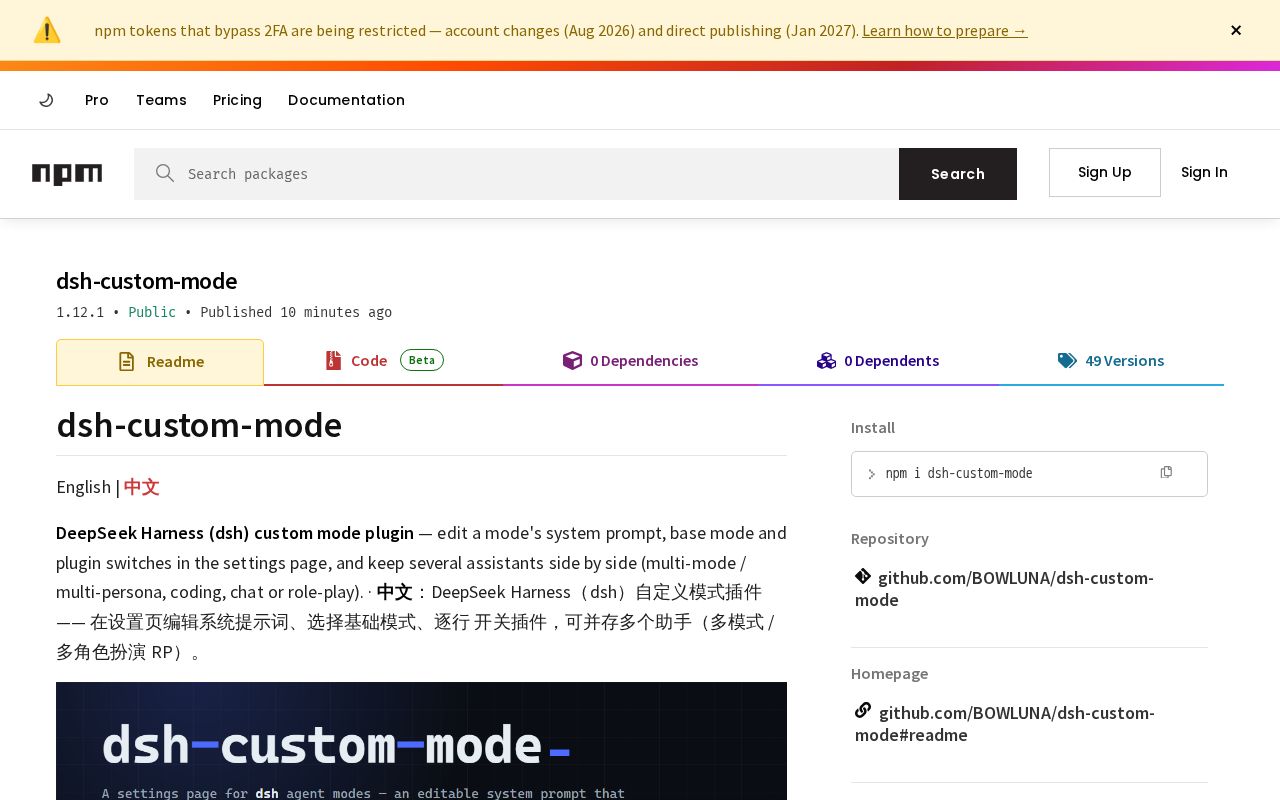This screenshot has width=1280, height=800.
Task: Open the npm logo home link
Action: (67, 174)
